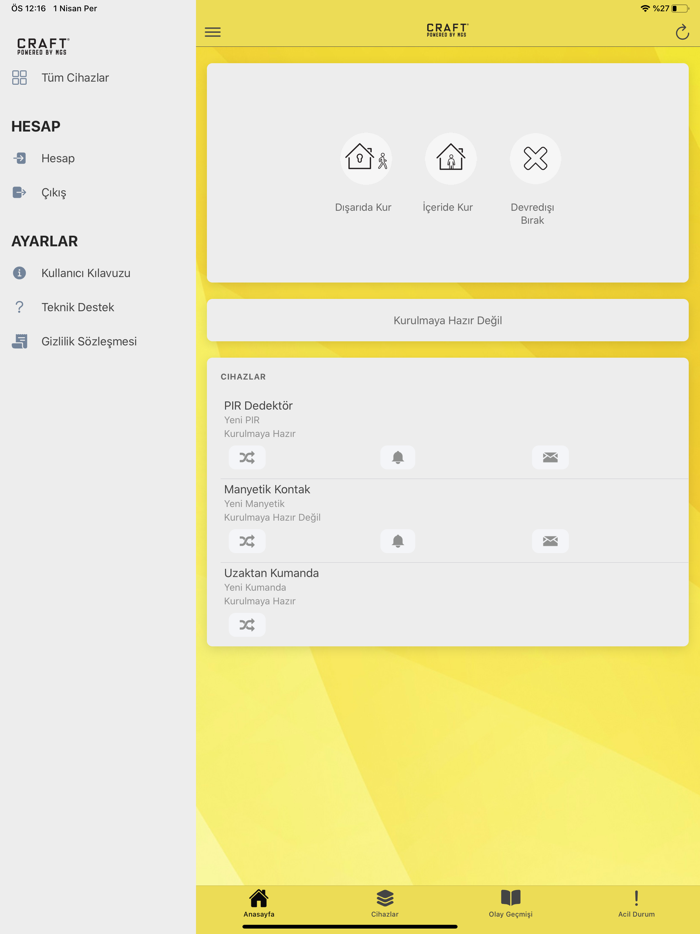Tap envelope icon for Manyetik Kontak
Screen dimensions: 700x934
click(550, 541)
